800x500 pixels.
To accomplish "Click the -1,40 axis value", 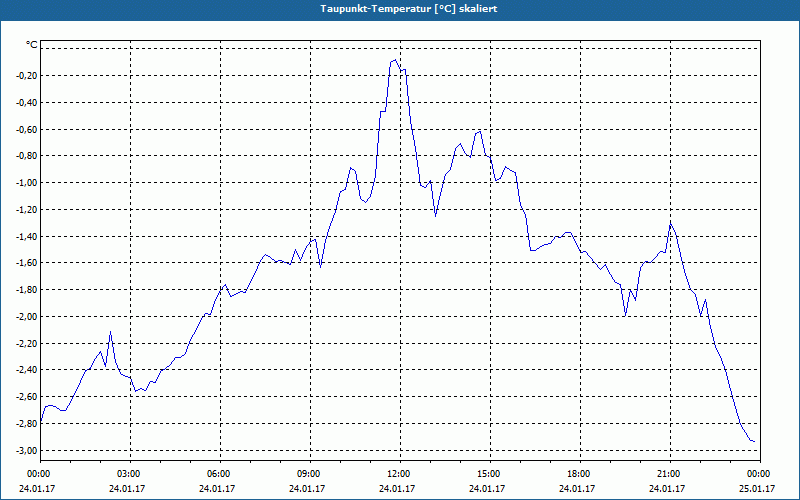I will tap(28, 236).
